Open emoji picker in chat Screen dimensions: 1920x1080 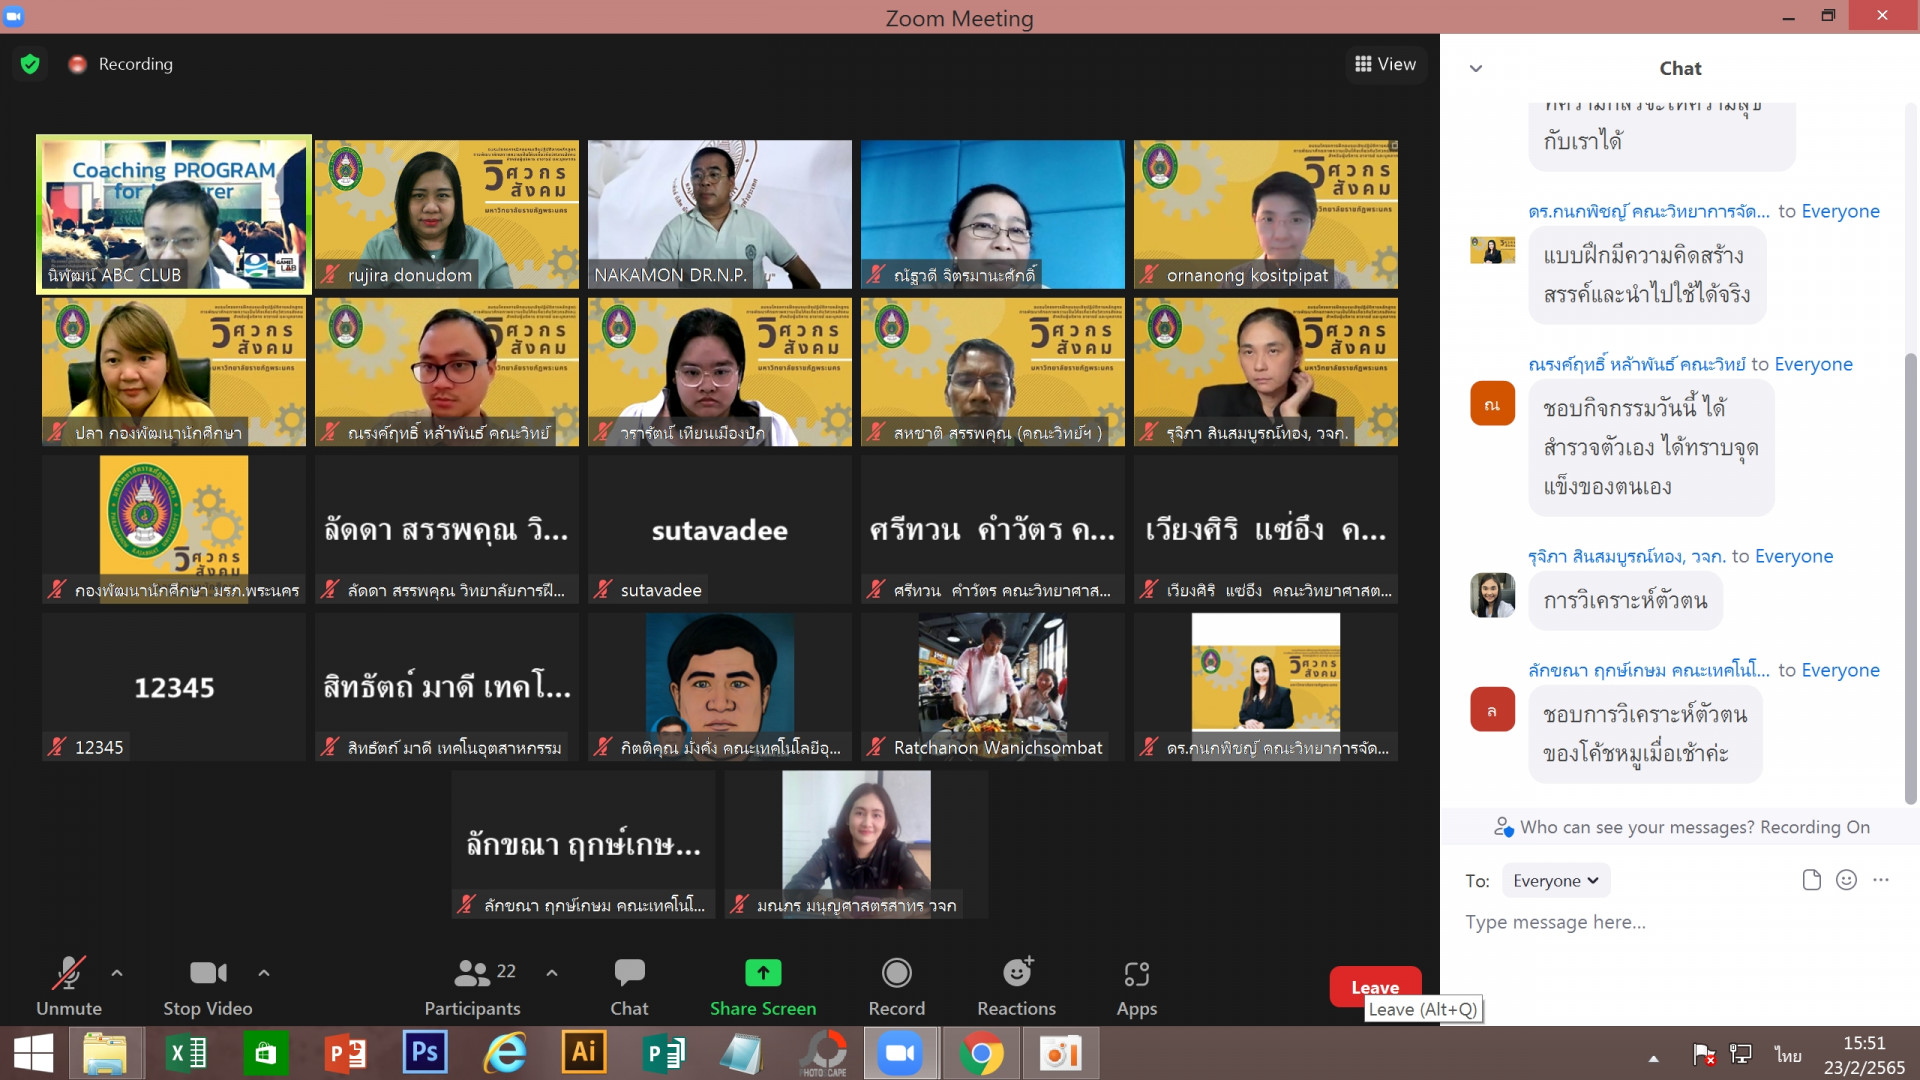(1846, 880)
